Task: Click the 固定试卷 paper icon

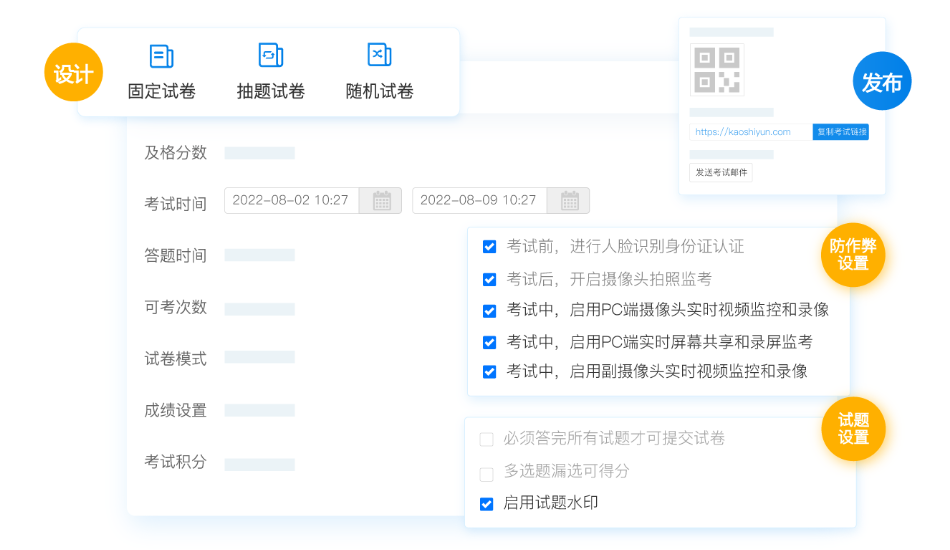Action: (x=161, y=56)
